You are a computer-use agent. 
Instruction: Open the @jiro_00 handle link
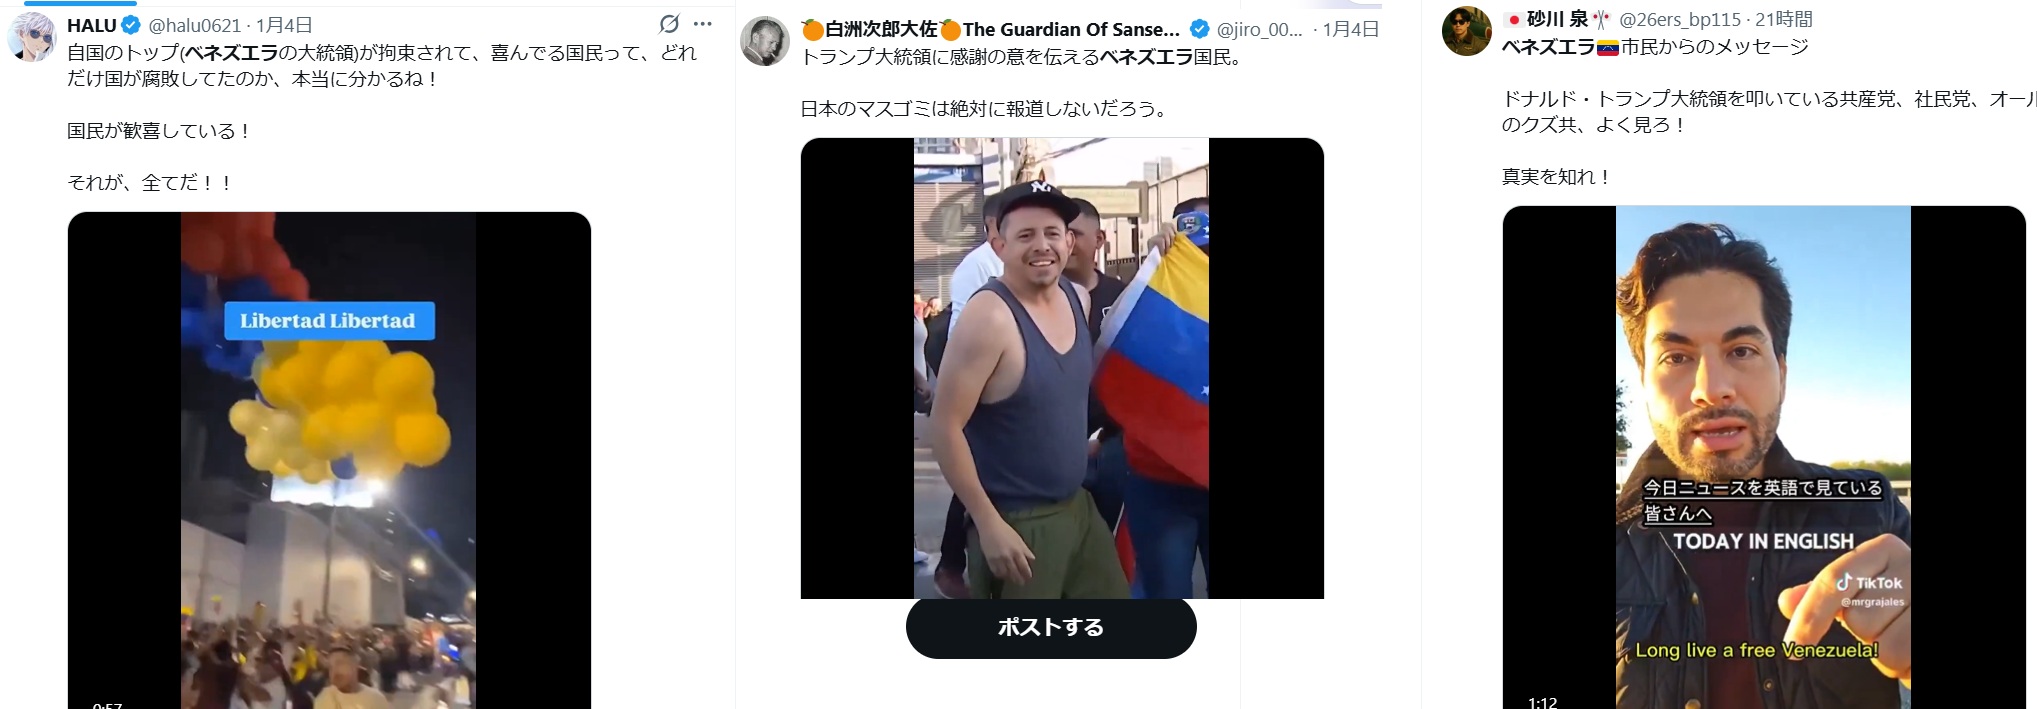click(x=1259, y=29)
